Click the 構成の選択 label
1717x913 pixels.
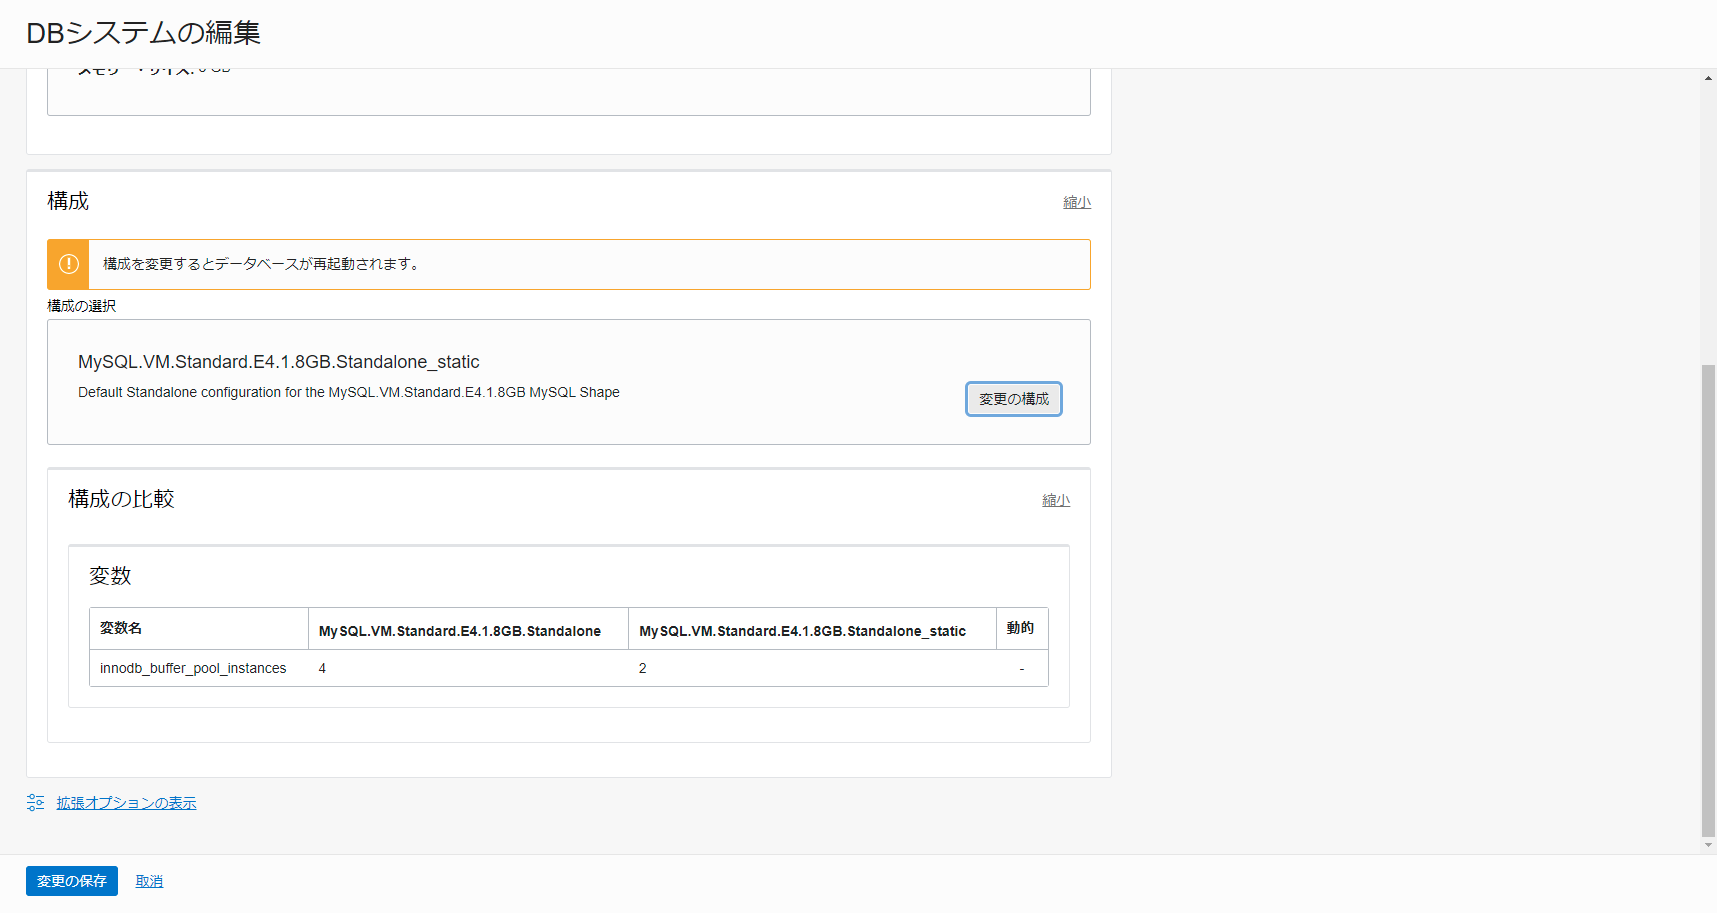[x=82, y=306]
